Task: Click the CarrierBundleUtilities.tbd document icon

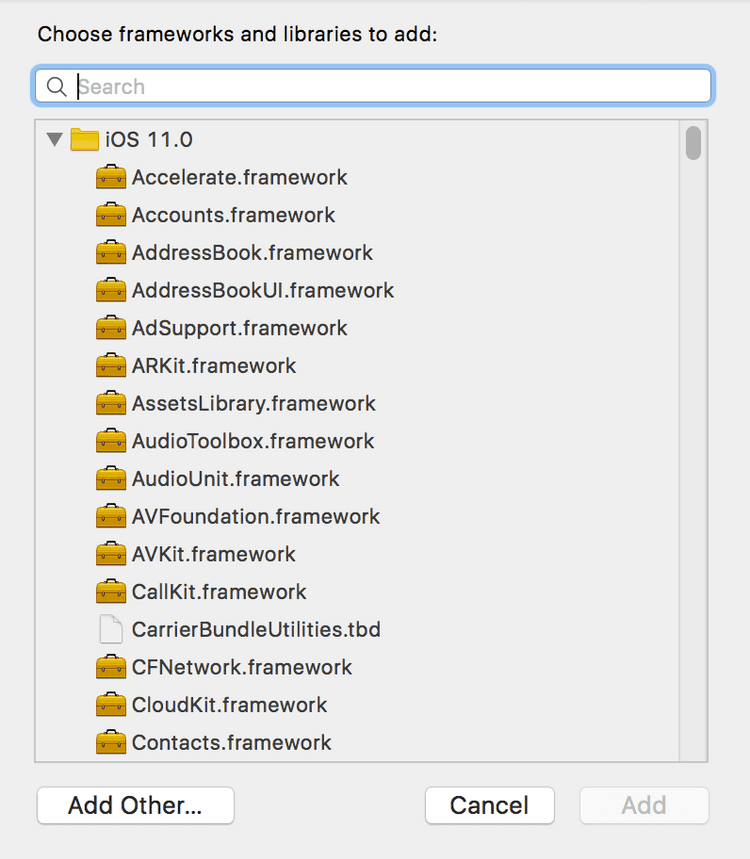Action: 111,629
